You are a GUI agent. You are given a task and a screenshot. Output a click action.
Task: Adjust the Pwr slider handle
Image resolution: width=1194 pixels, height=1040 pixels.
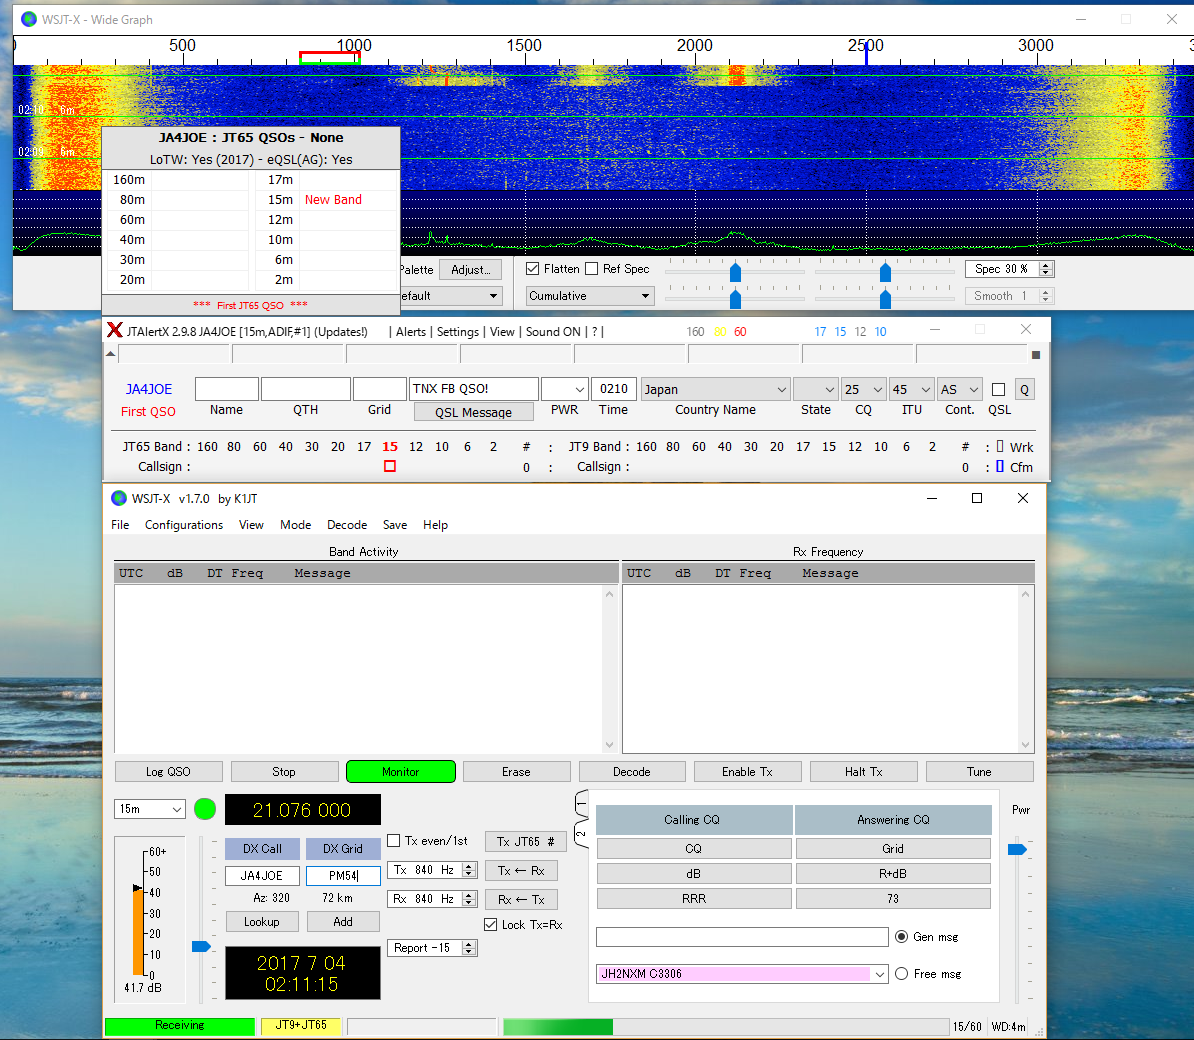tap(1017, 849)
